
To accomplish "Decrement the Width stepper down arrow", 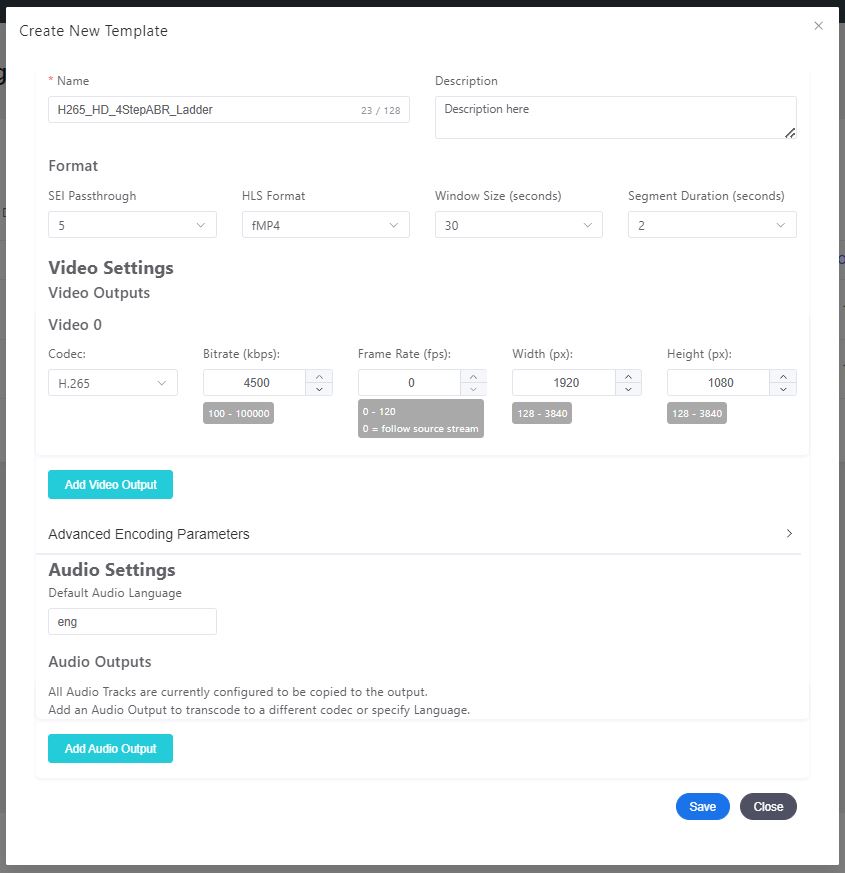I will coord(628,389).
